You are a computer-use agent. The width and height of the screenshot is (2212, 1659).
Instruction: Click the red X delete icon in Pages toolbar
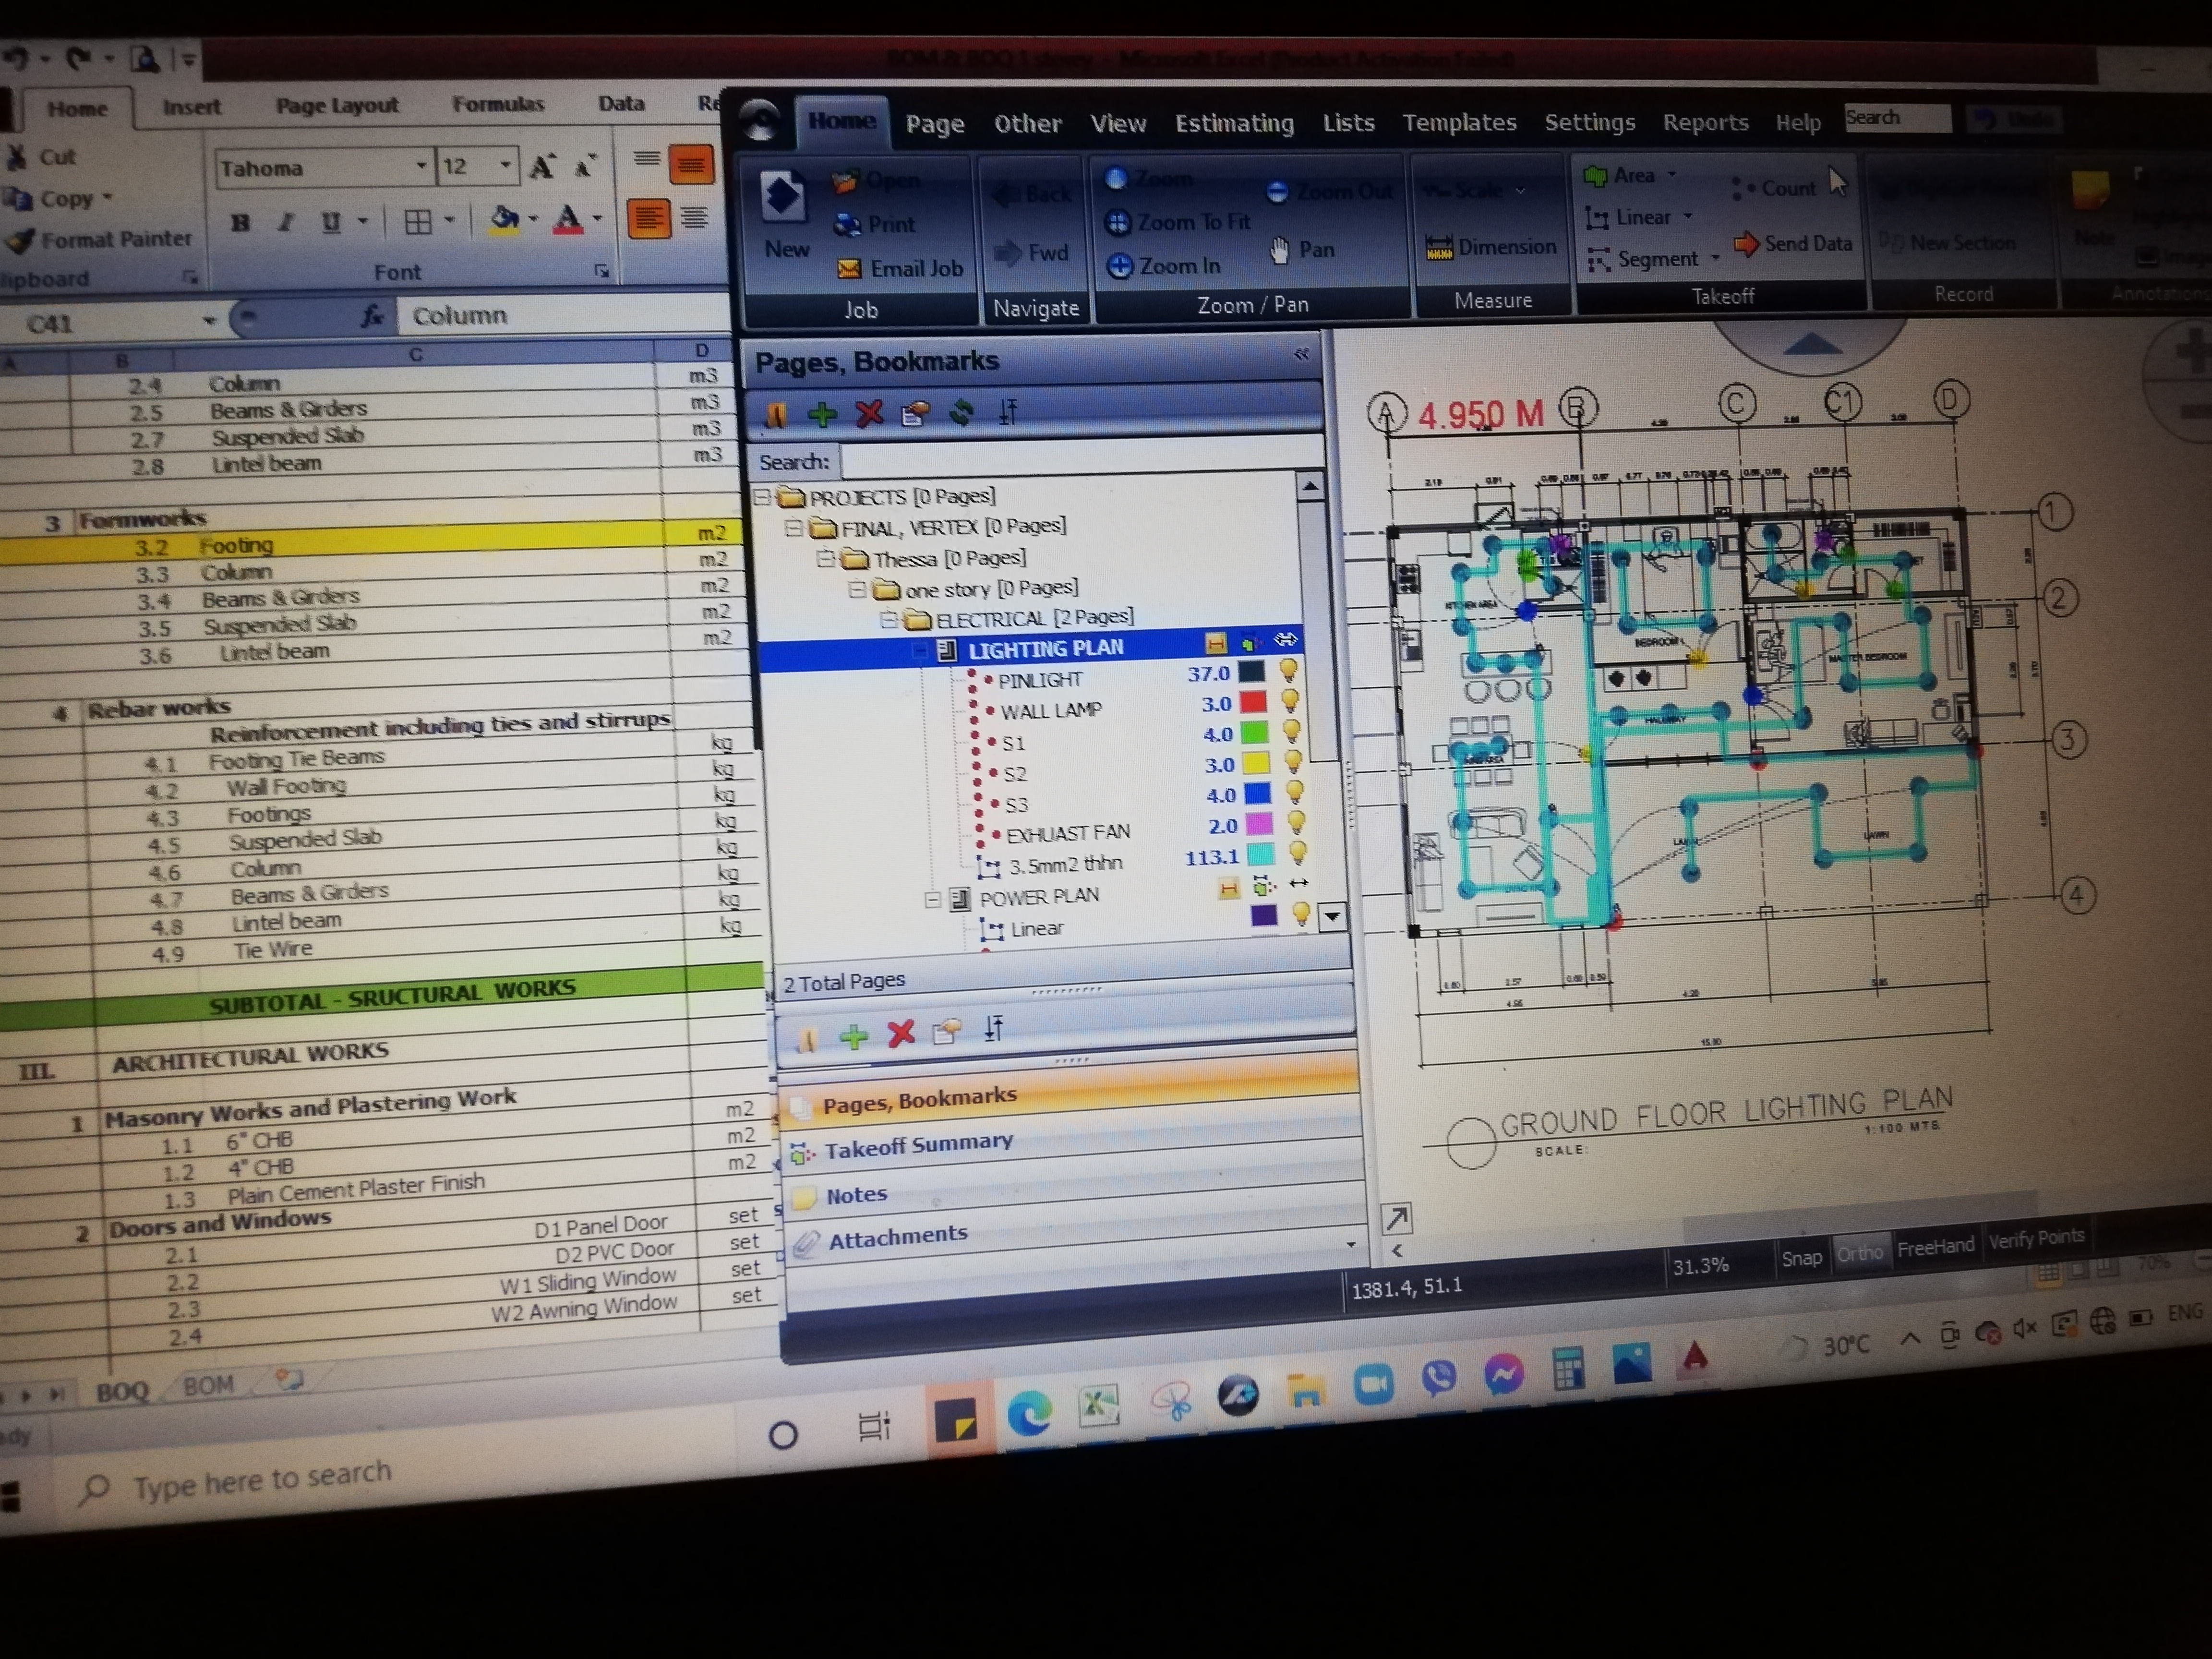pyautogui.click(x=869, y=413)
